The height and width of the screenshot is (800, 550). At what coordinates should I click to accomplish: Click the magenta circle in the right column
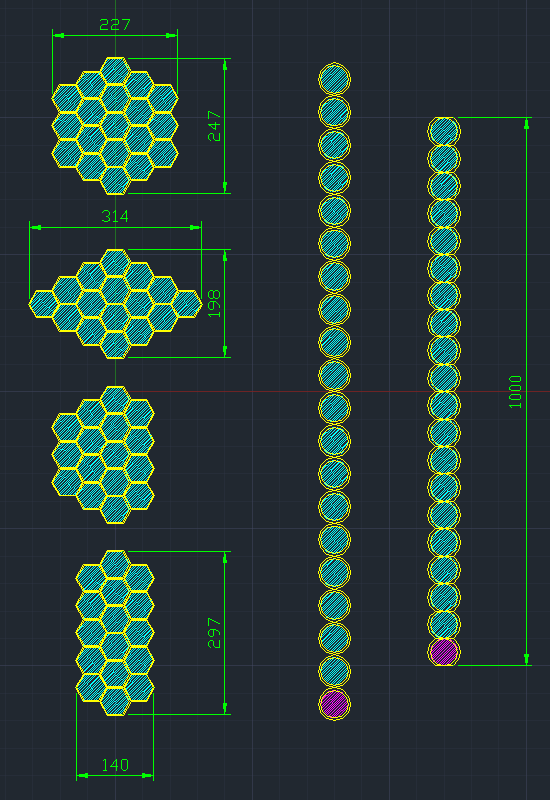tap(444, 652)
